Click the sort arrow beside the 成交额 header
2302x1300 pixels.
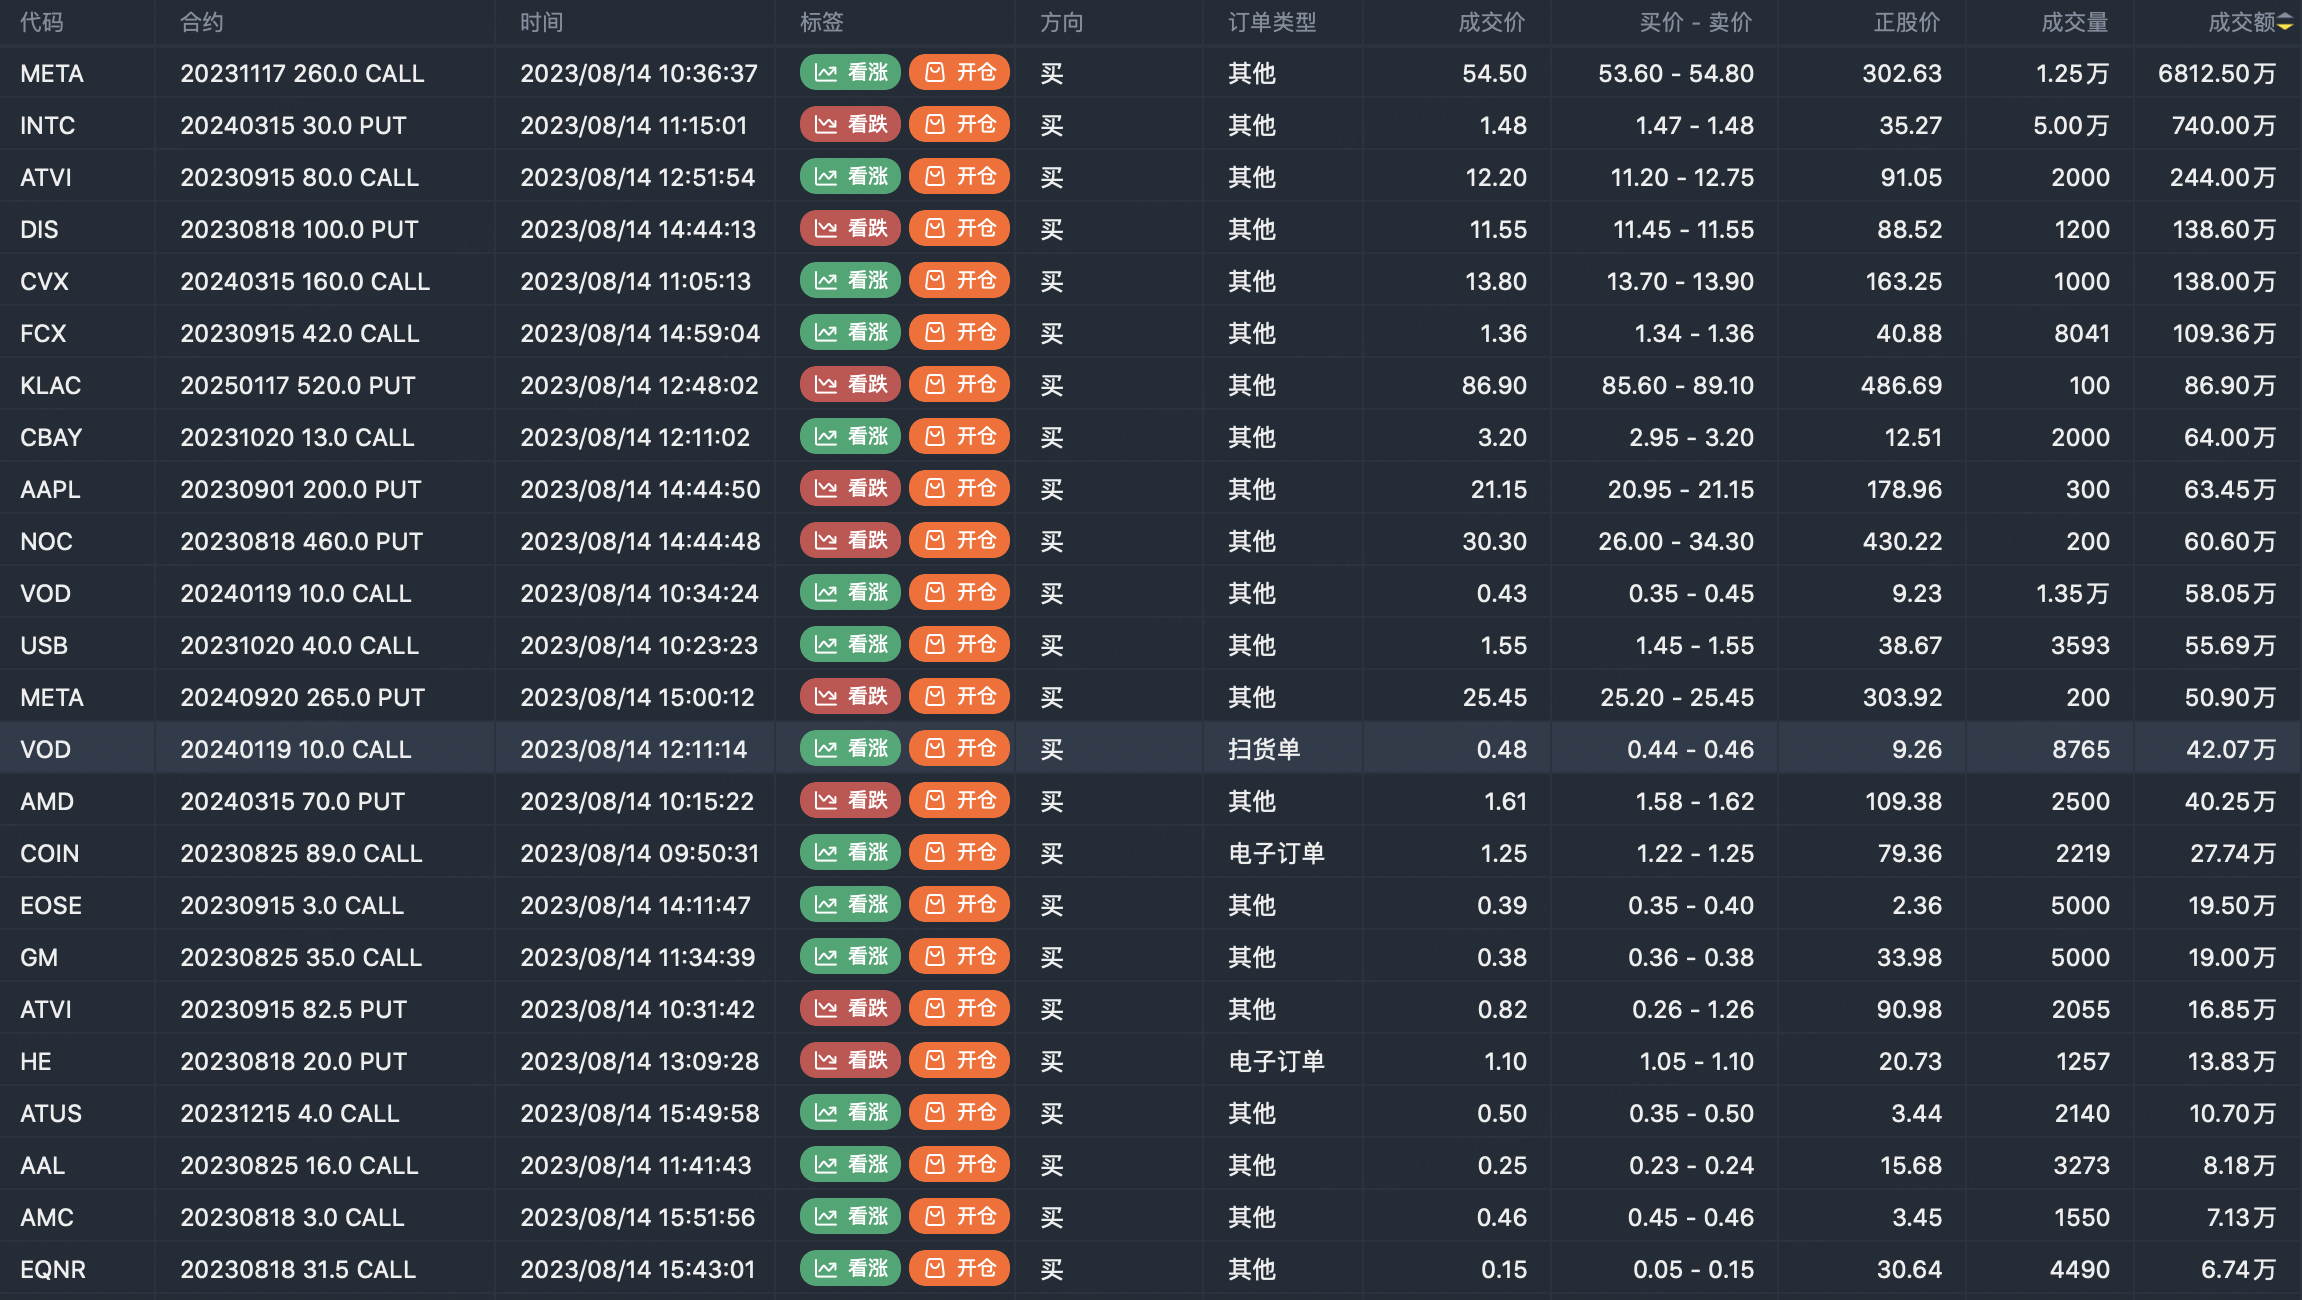click(2285, 22)
